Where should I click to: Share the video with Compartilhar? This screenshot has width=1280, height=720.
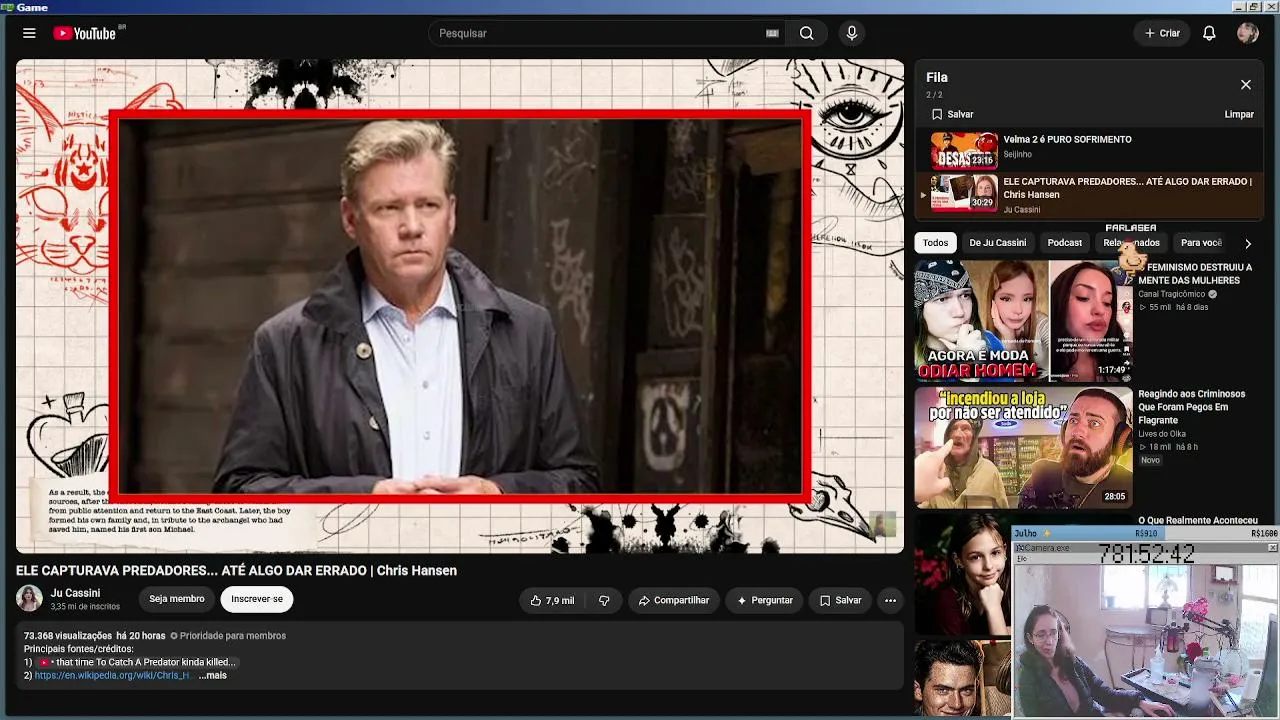pos(674,600)
